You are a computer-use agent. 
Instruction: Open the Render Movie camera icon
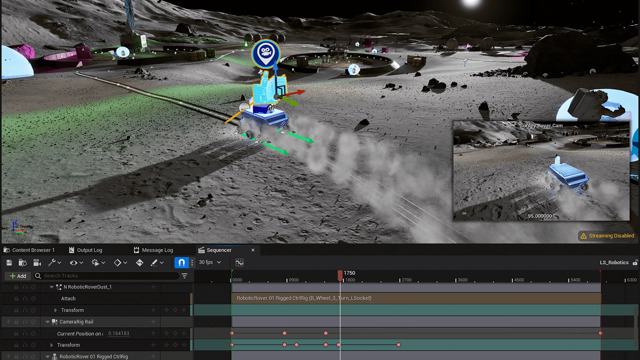[x=37, y=263]
